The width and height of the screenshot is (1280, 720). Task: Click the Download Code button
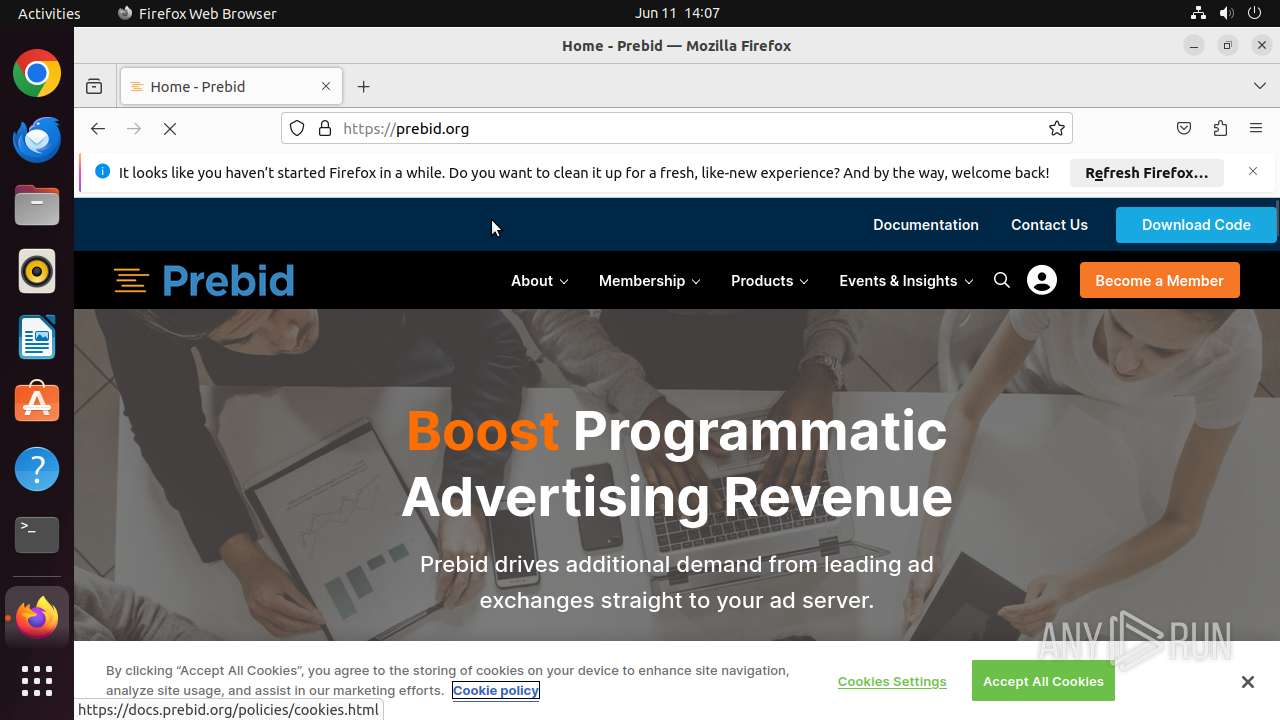point(1196,225)
